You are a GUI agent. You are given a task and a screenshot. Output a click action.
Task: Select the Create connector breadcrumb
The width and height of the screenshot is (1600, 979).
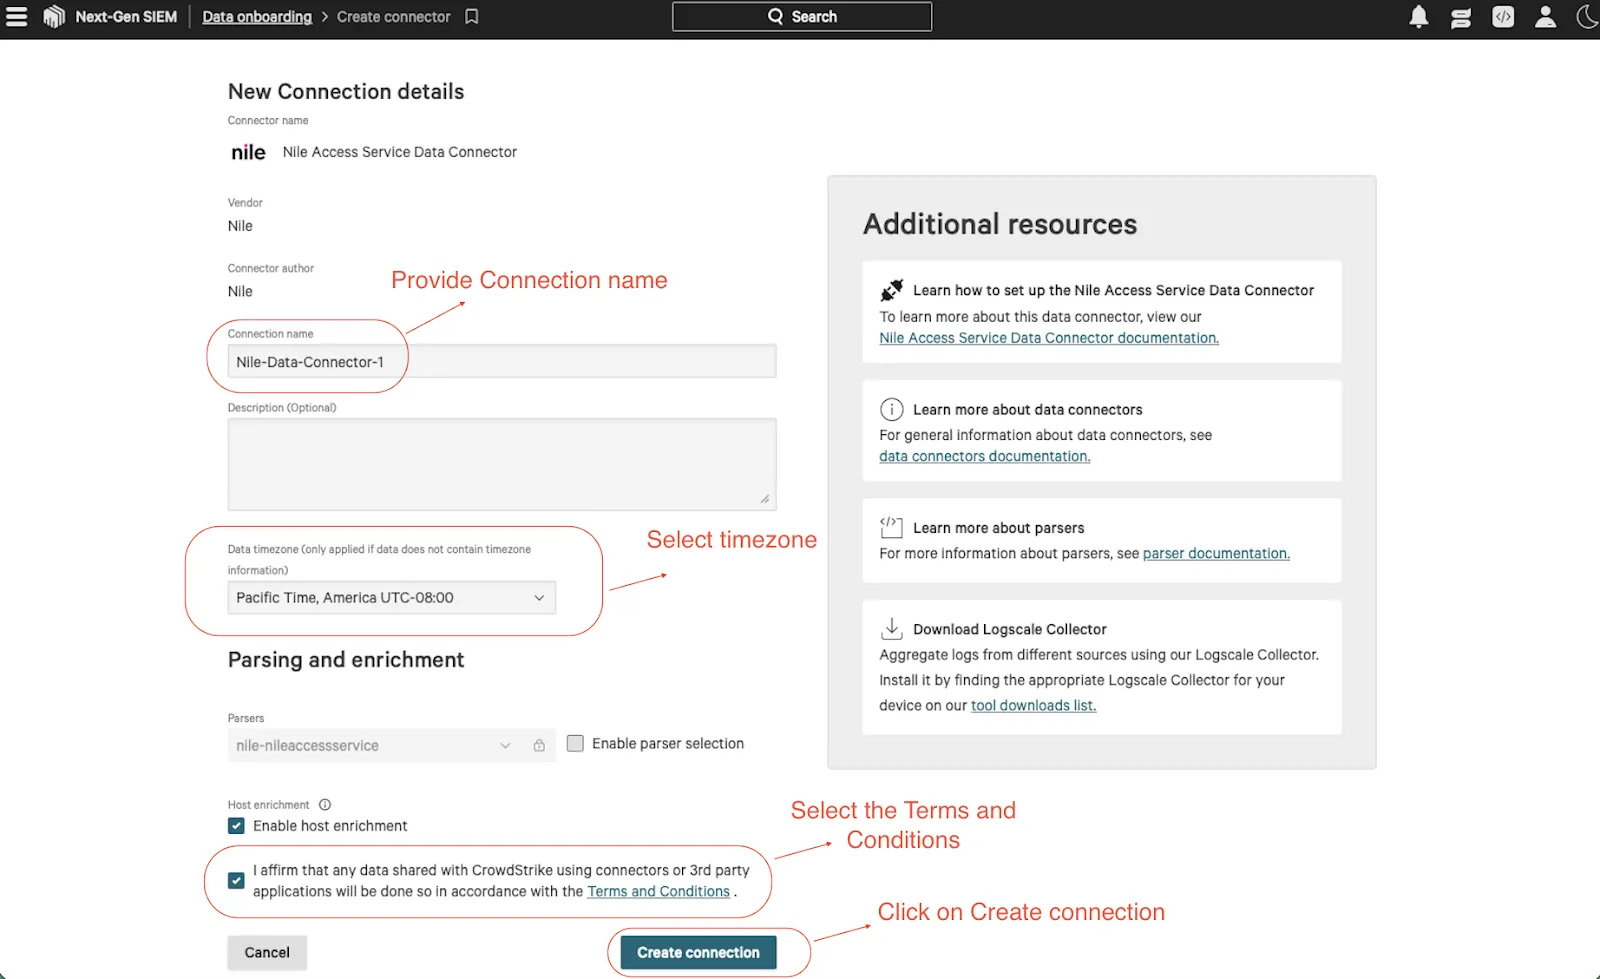tap(394, 17)
